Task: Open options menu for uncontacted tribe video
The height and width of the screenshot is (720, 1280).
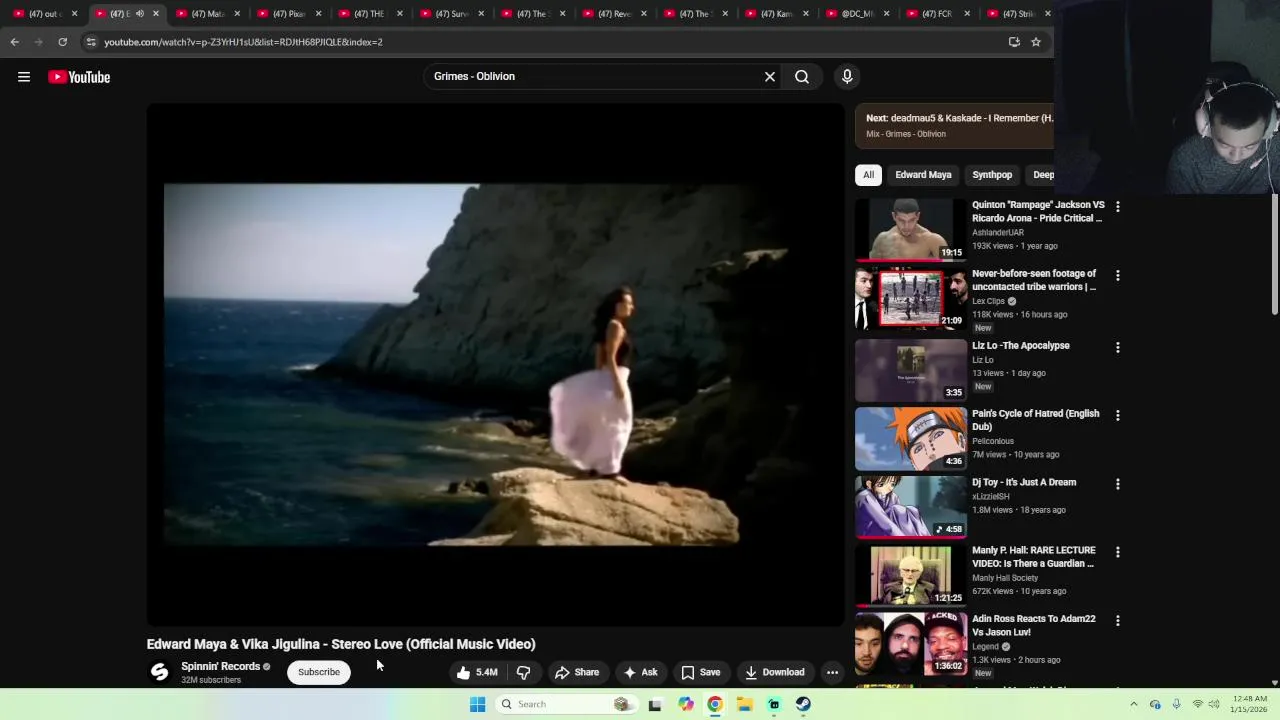Action: 1118,275
